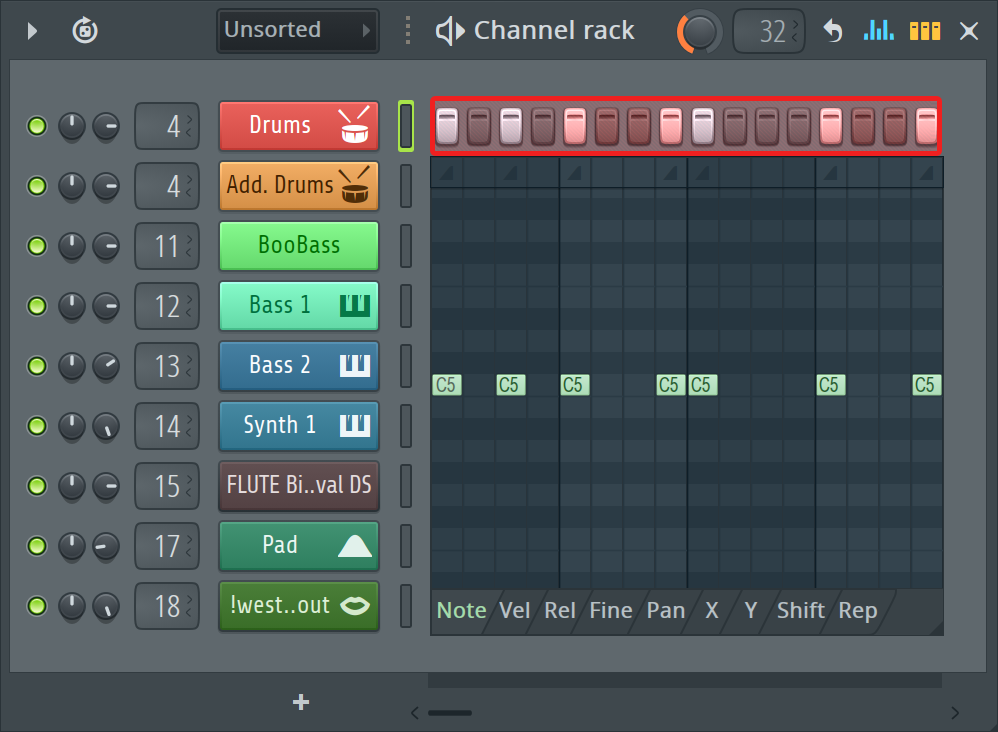Mute the !west..out channel LED

click(x=37, y=606)
